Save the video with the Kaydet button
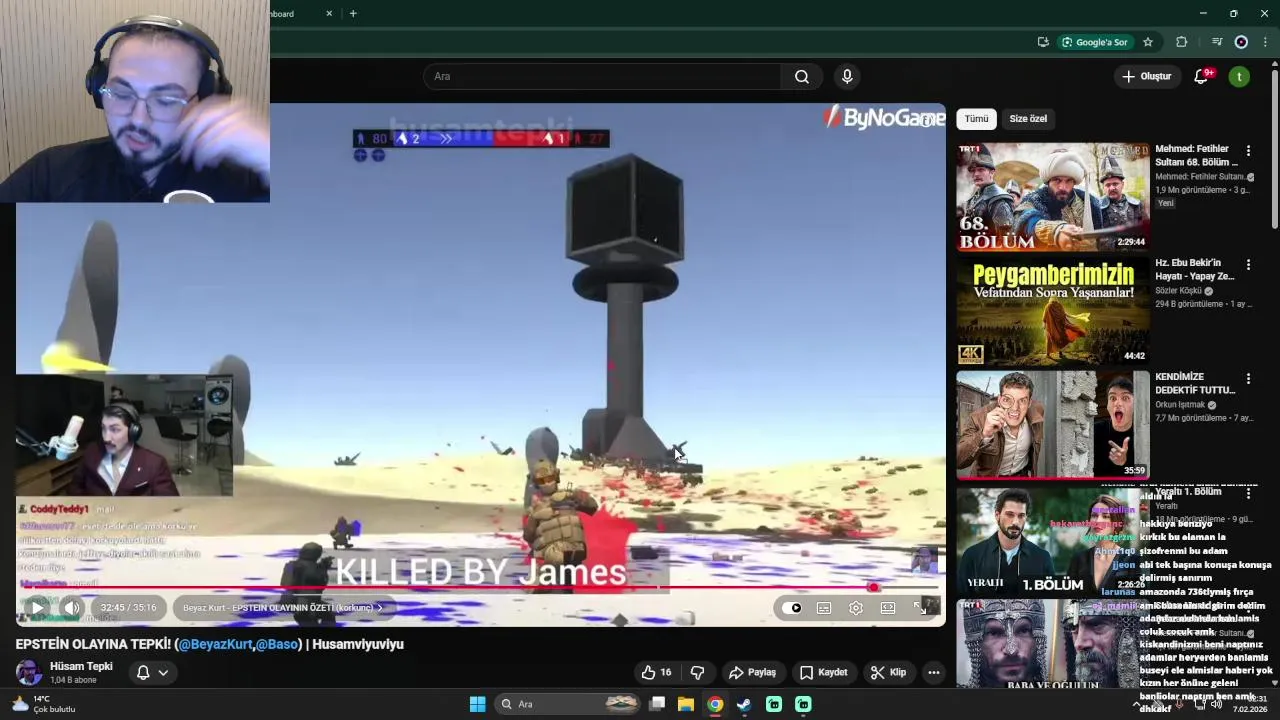Viewport: 1280px width, 720px height. [x=823, y=672]
